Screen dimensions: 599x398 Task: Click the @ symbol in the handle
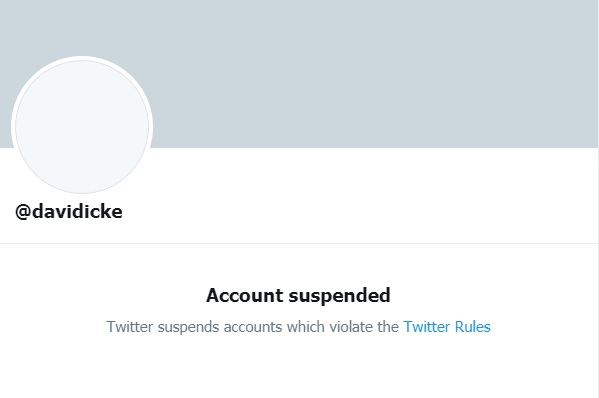[23, 212]
